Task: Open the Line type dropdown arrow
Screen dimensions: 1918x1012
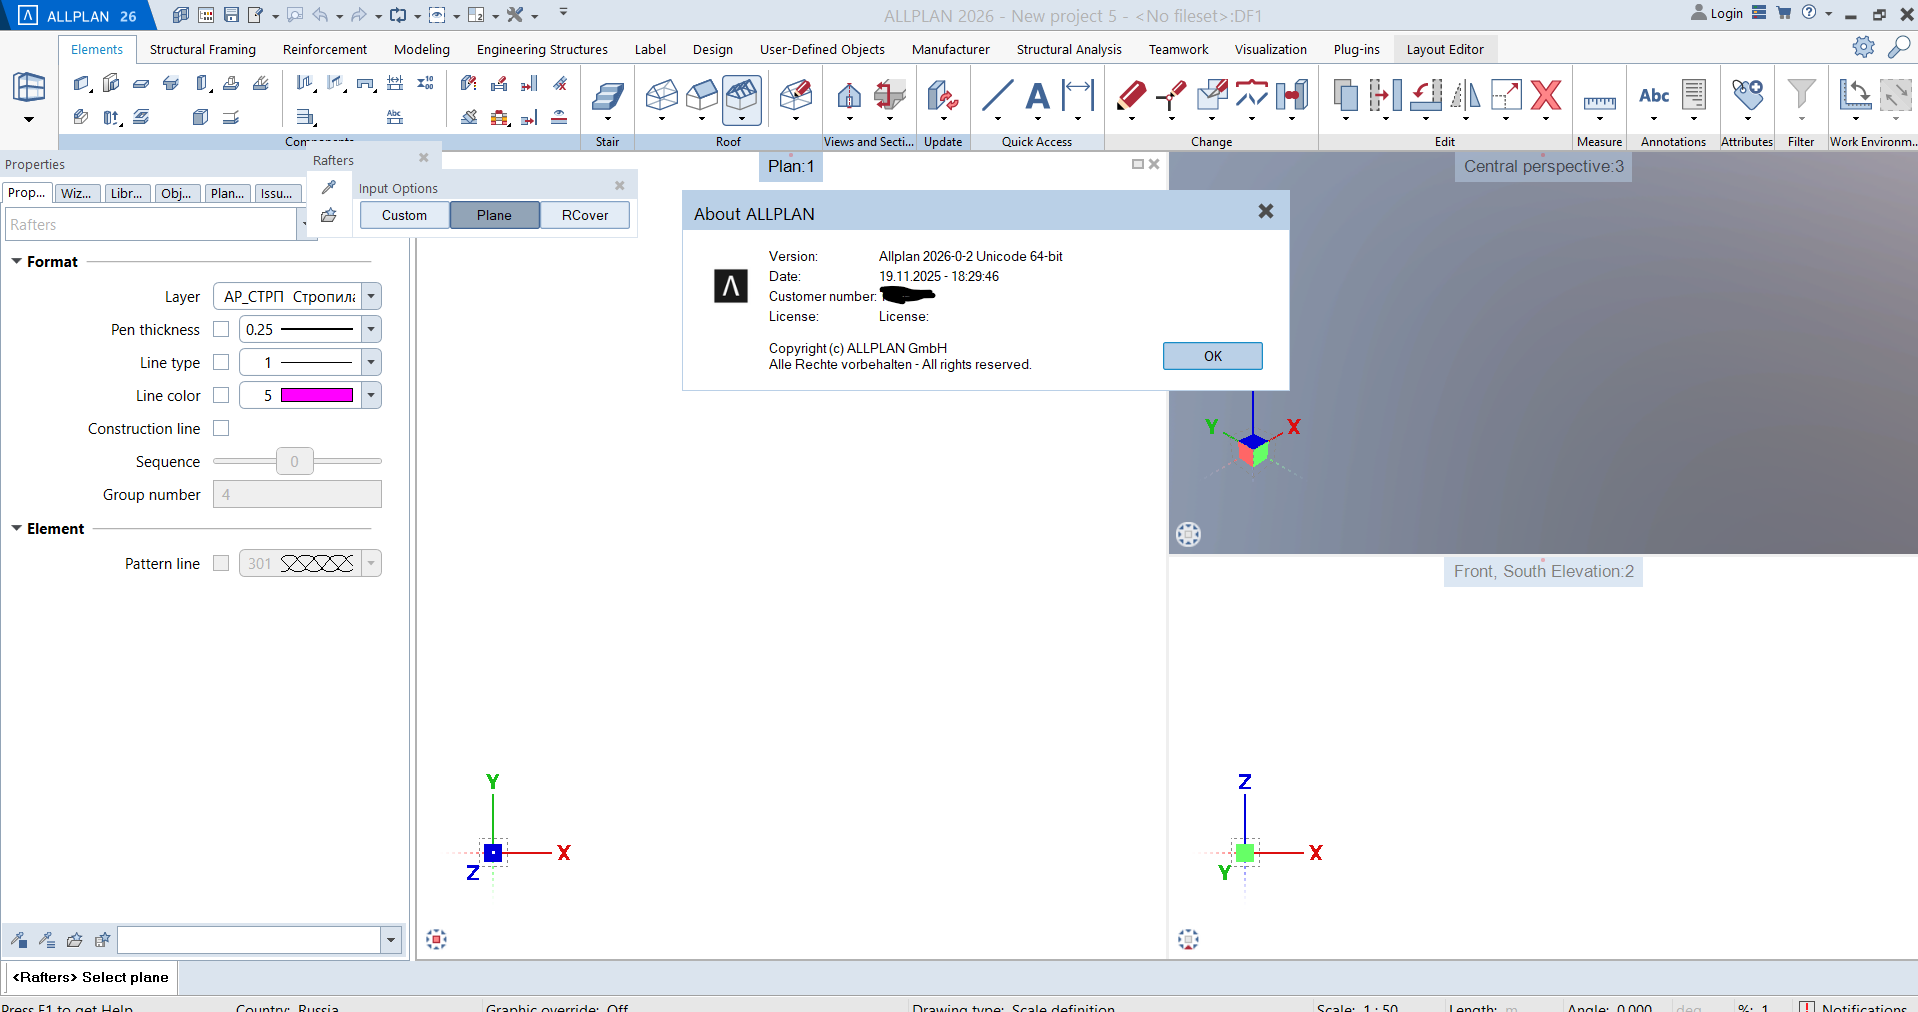Action: tap(371, 362)
